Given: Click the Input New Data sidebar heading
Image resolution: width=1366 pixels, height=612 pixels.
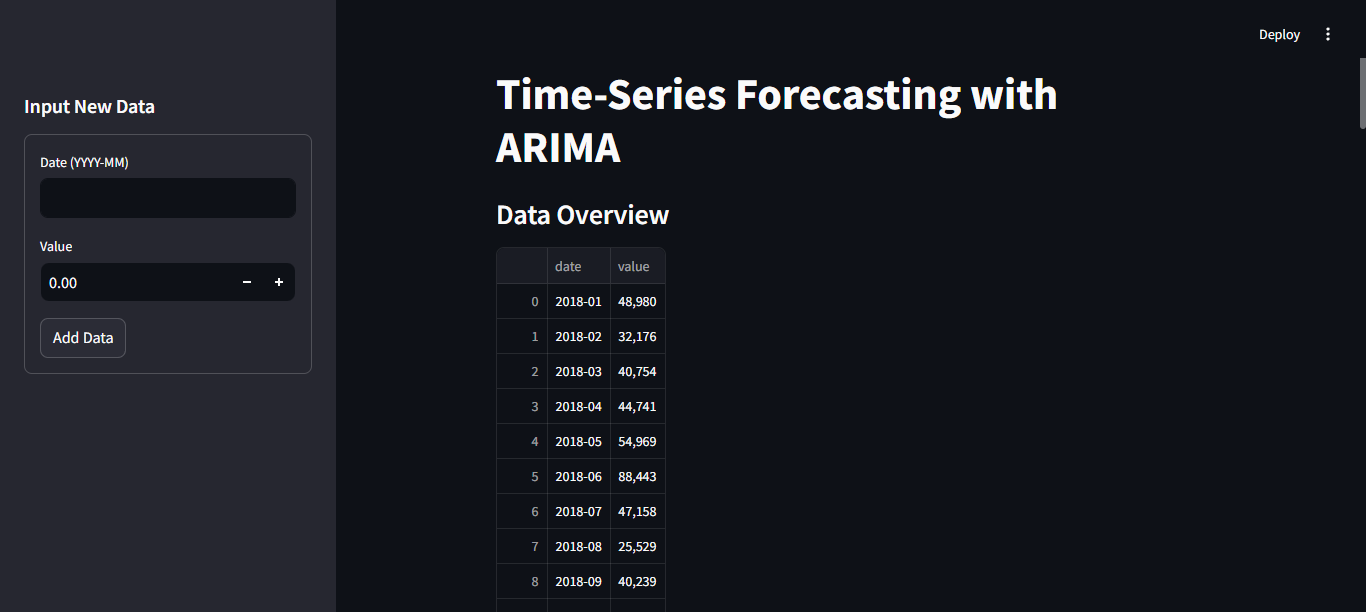Looking at the screenshot, I should tap(89, 106).
